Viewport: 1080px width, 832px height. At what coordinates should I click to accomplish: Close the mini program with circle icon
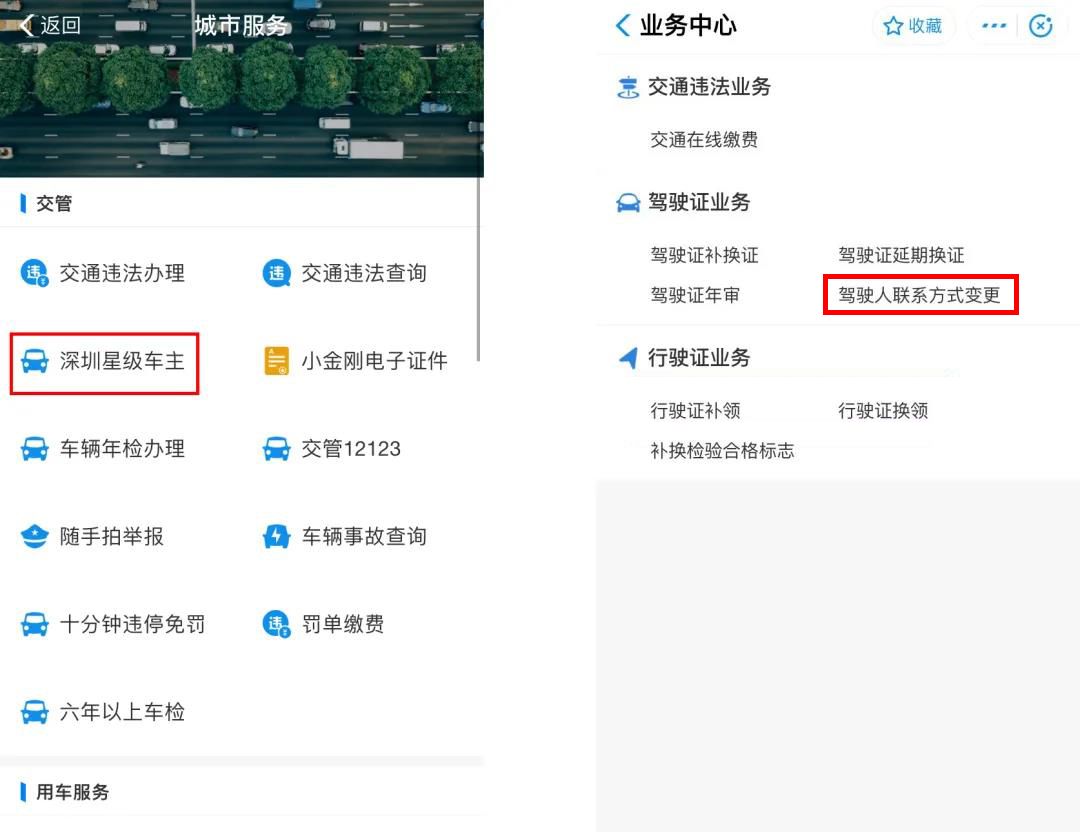[1041, 26]
